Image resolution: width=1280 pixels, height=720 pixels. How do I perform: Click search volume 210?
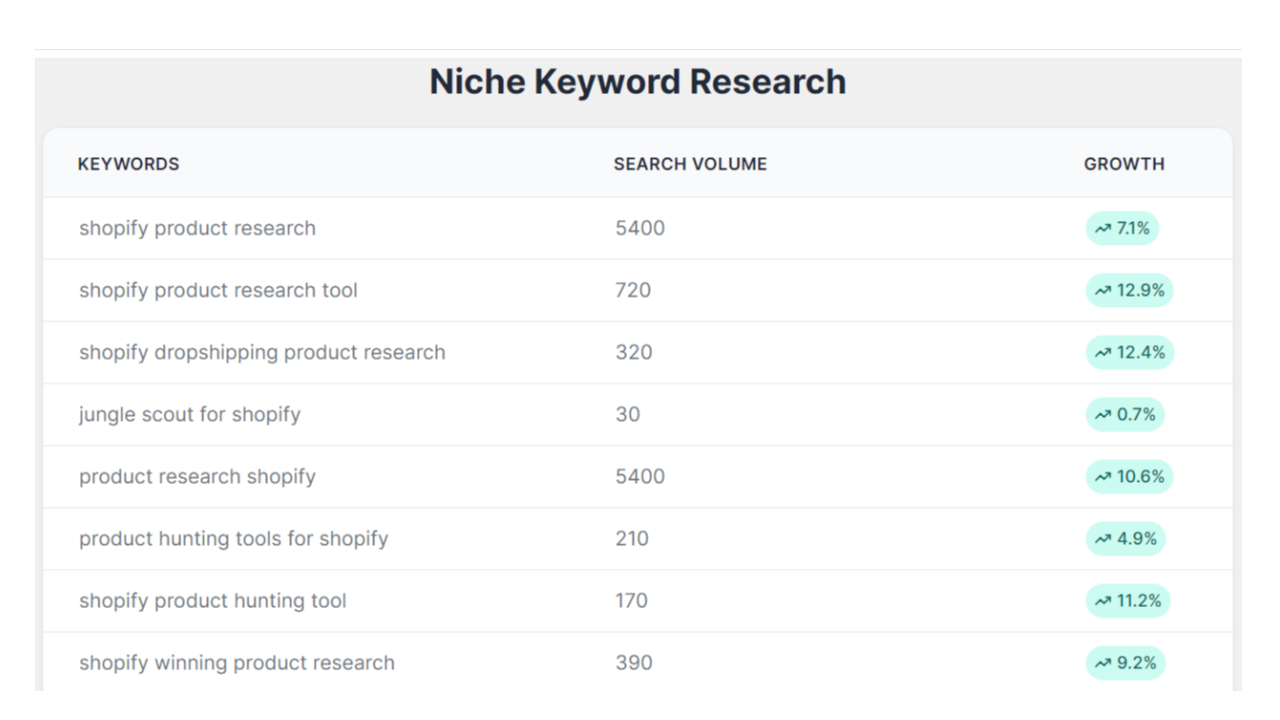(x=632, y=538)
